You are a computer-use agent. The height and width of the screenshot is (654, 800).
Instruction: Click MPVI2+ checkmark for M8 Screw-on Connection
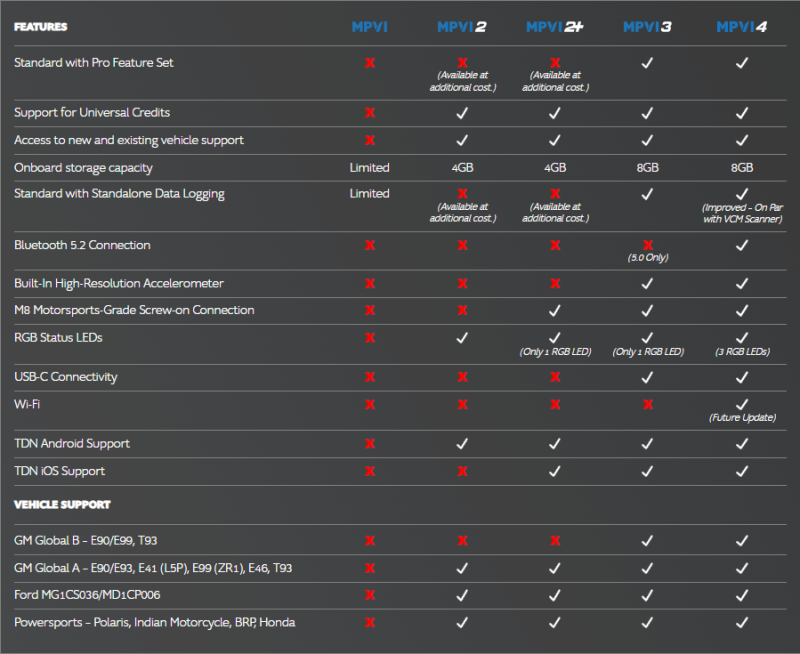click(555, 310)
